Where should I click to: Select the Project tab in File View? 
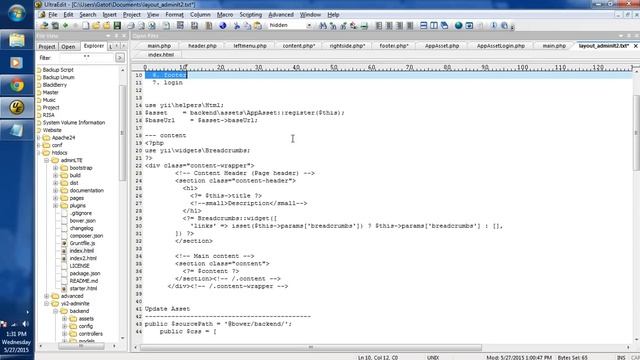point(47,47)
